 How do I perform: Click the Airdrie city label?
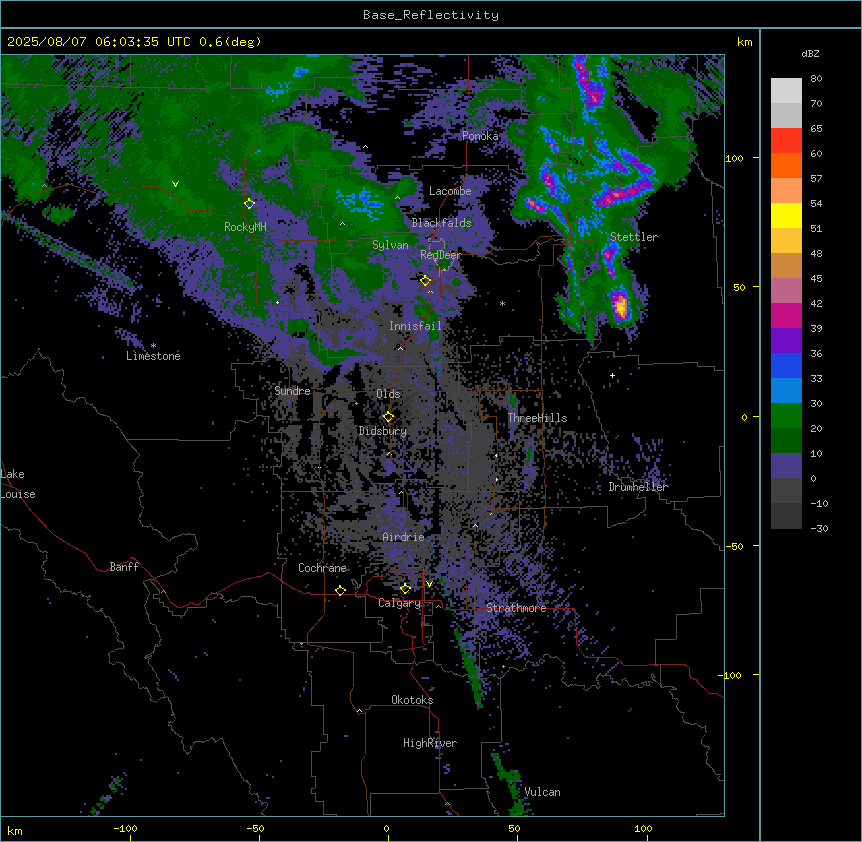(404, 537)
